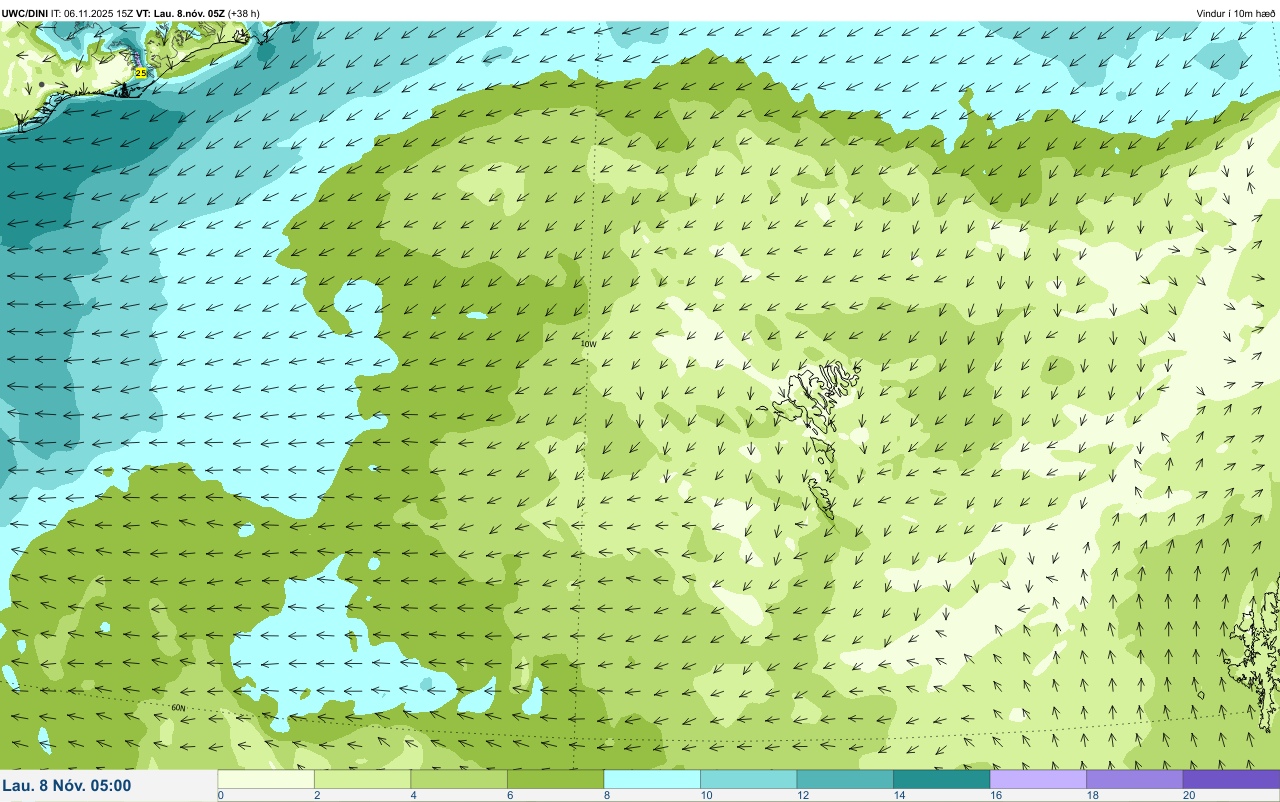The width and height of the screenshot is (1280, 802).
Task: Click the 0–2 m/s pale yellow legend swatch
Action: click(266, 779)
